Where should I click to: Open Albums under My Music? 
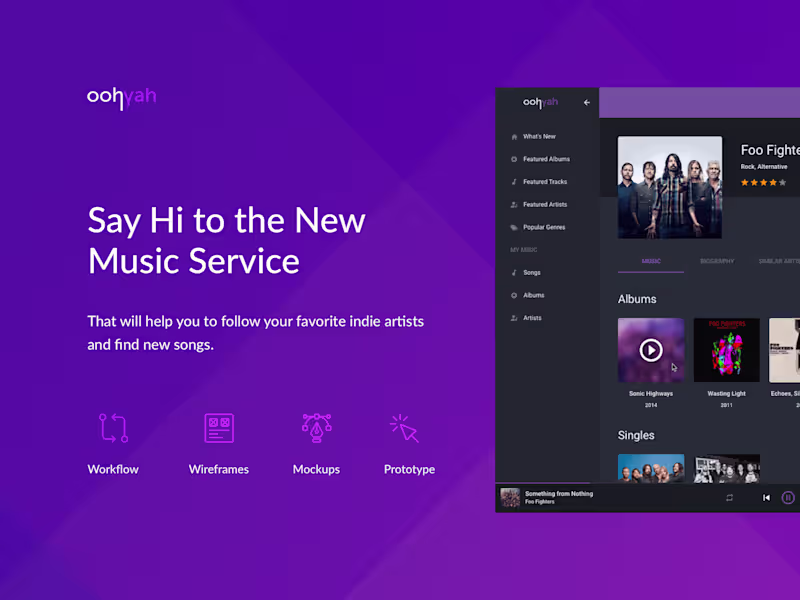534,295
